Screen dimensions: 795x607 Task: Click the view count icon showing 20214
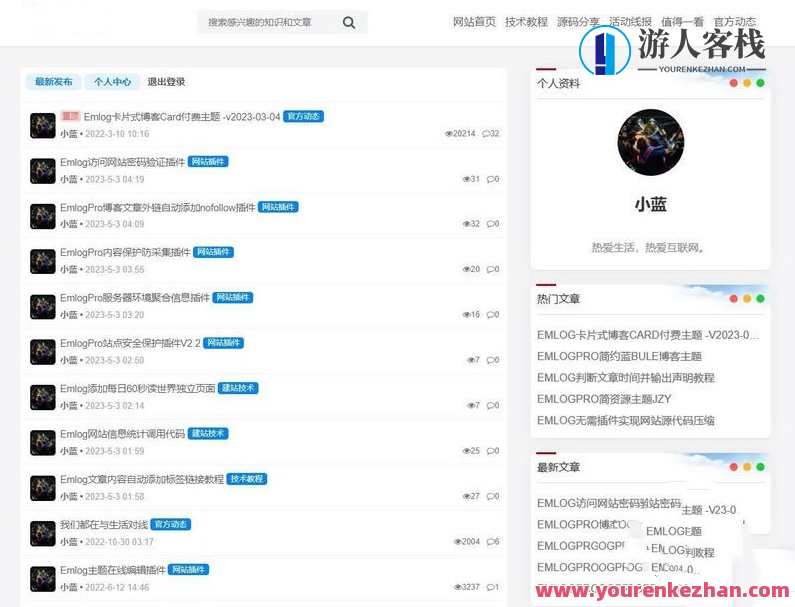point(449,134)
